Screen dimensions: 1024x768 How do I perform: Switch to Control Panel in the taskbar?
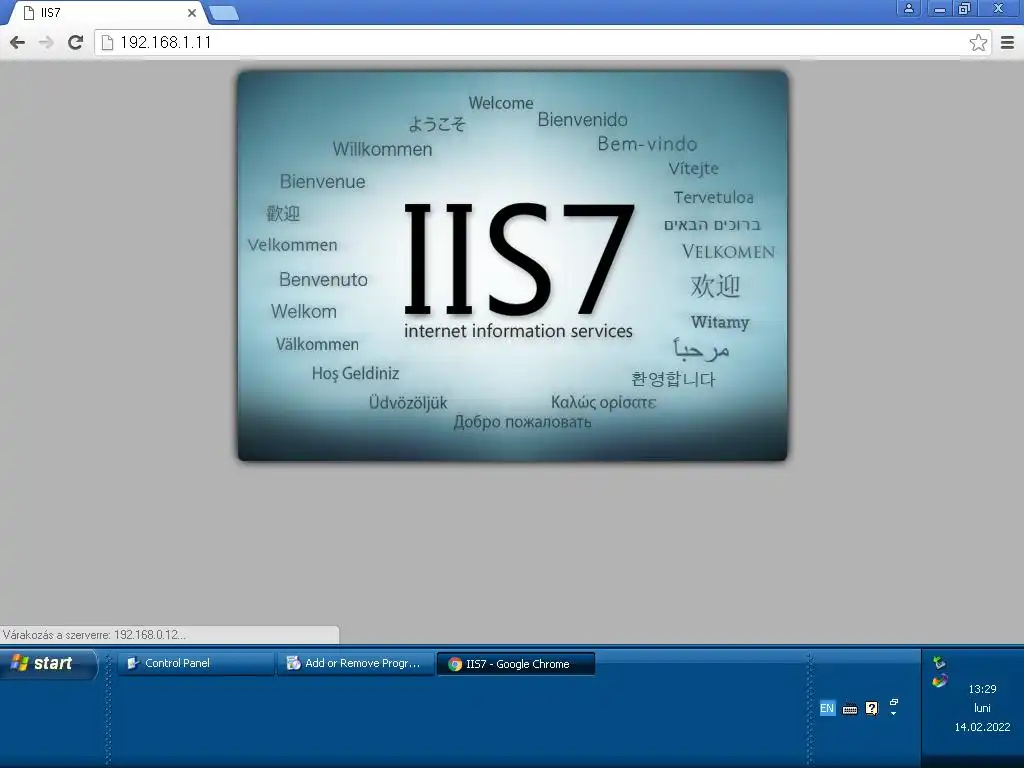195,664
